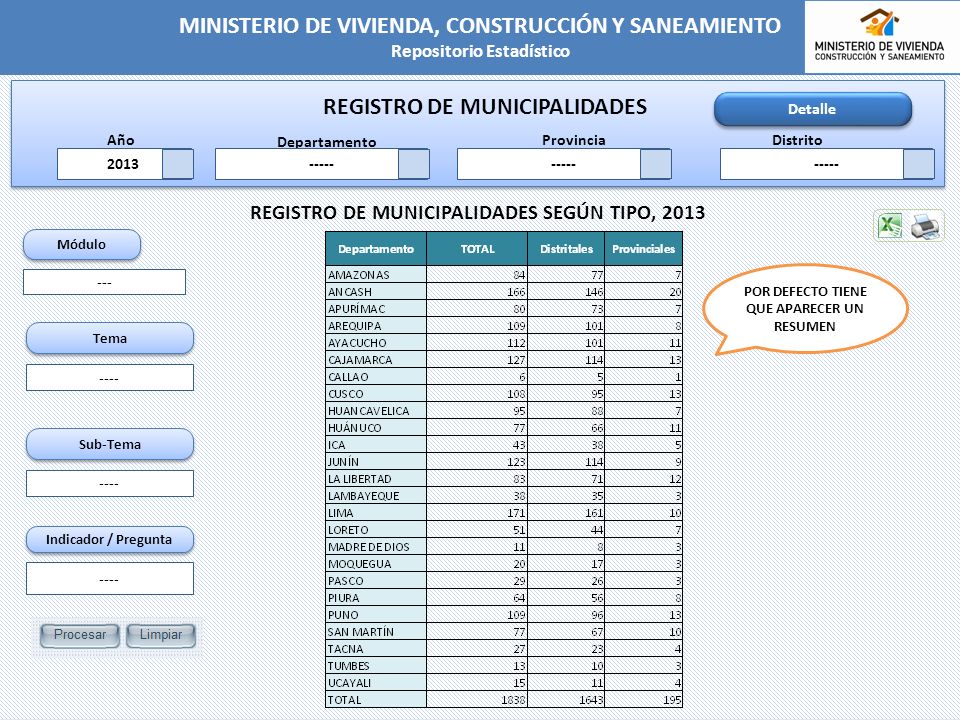Select the MOQUEGUA row label

pos(359,564)
